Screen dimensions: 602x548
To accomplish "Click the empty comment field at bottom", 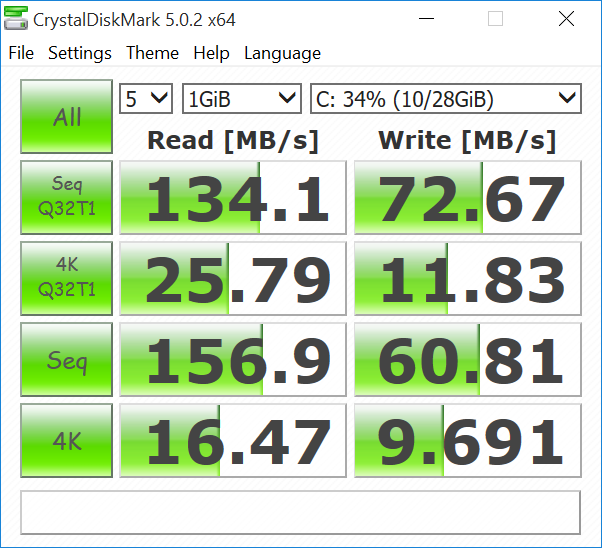I will 300,512.
